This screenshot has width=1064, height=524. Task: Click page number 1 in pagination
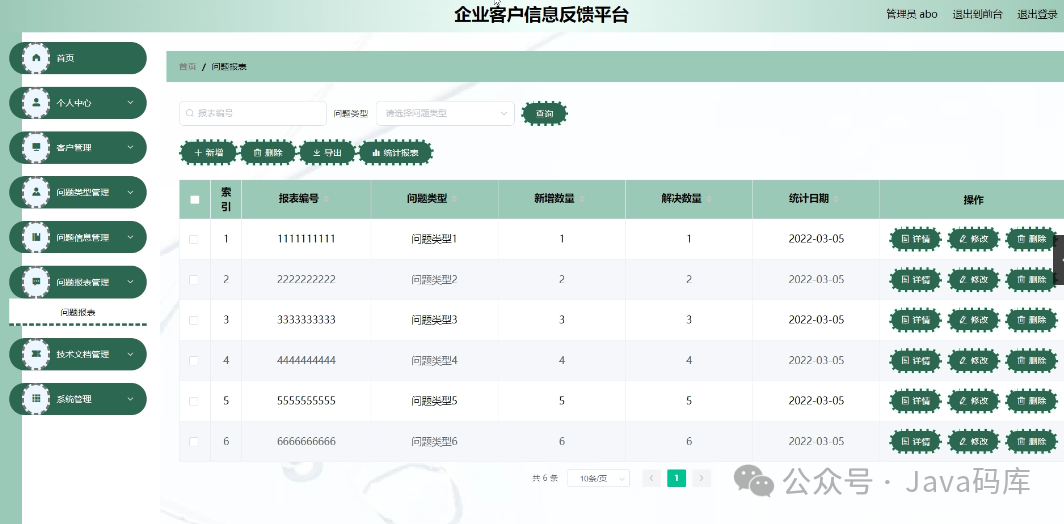(x=677, y=479)
